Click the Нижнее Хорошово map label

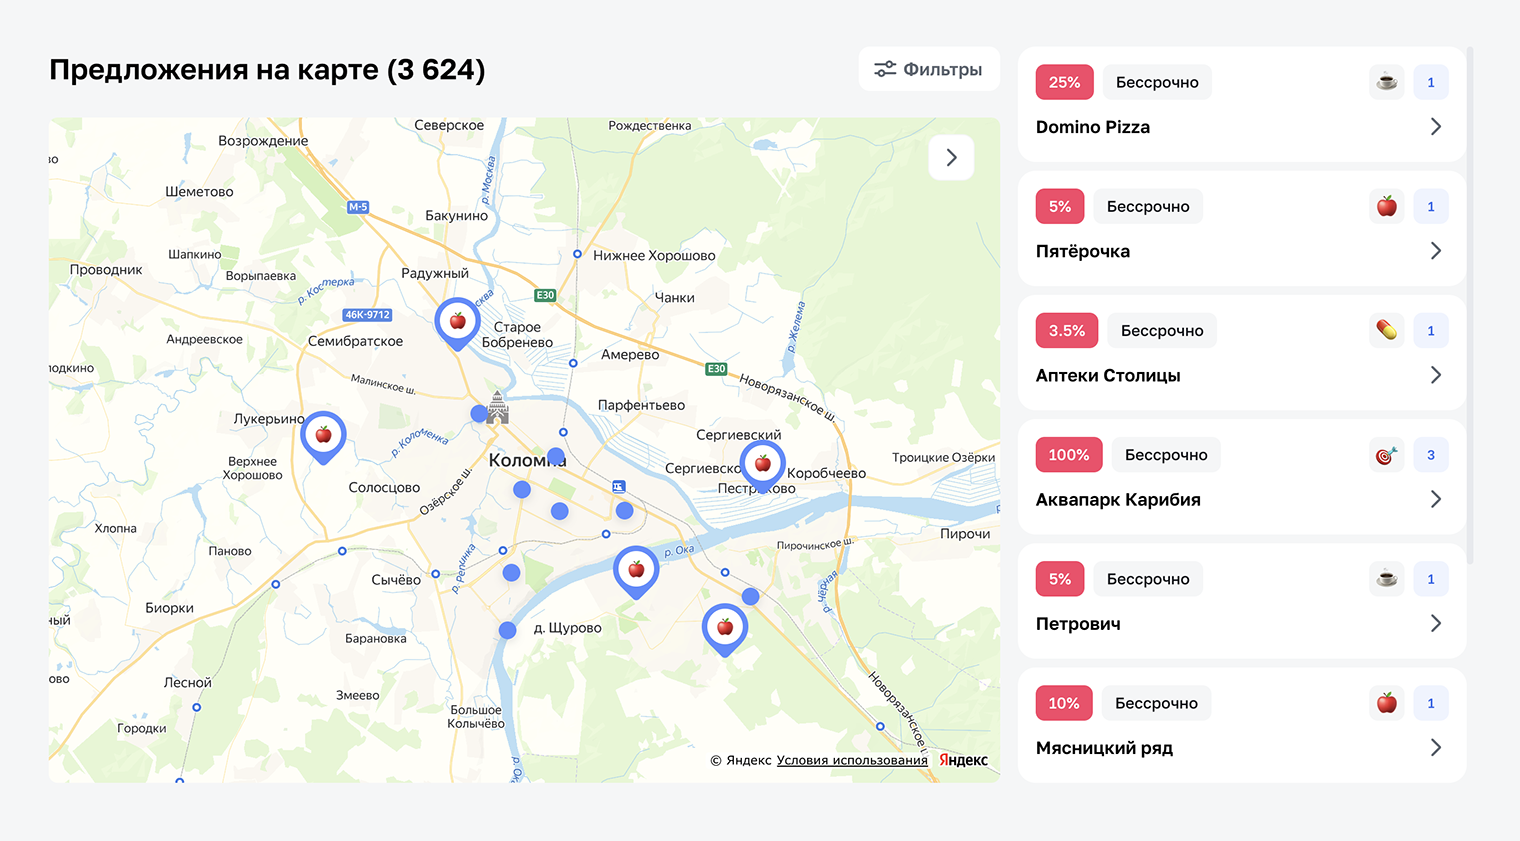(654, 255)
